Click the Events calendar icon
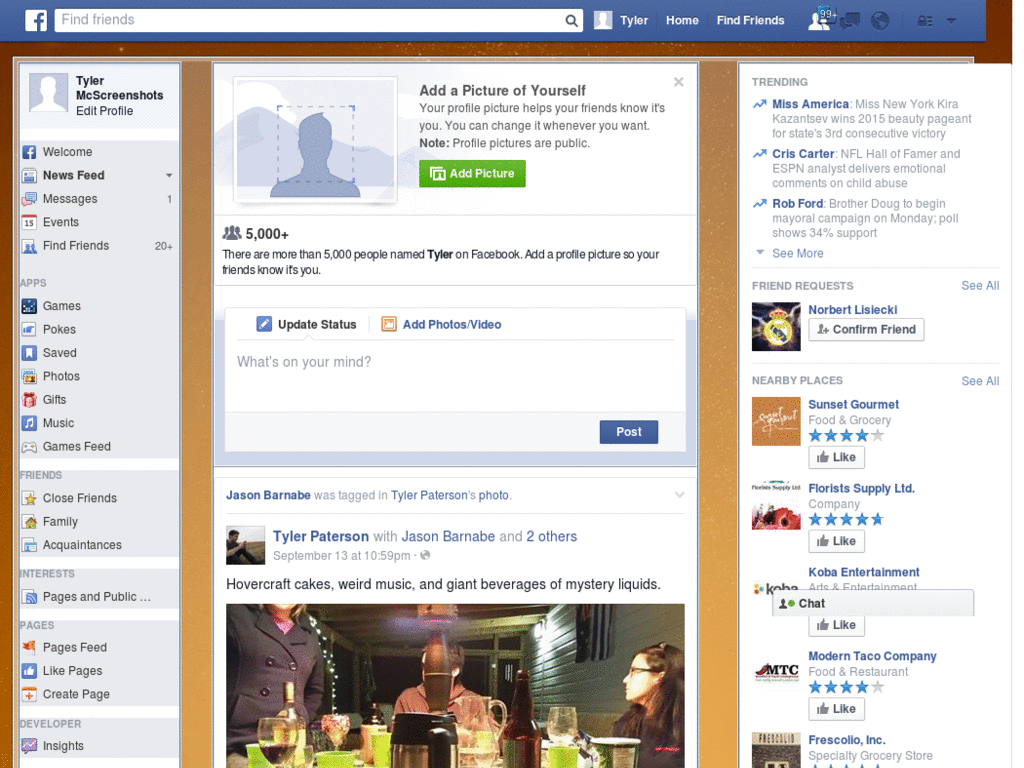Screen dimensions: 1024x768 click(29, 223)
